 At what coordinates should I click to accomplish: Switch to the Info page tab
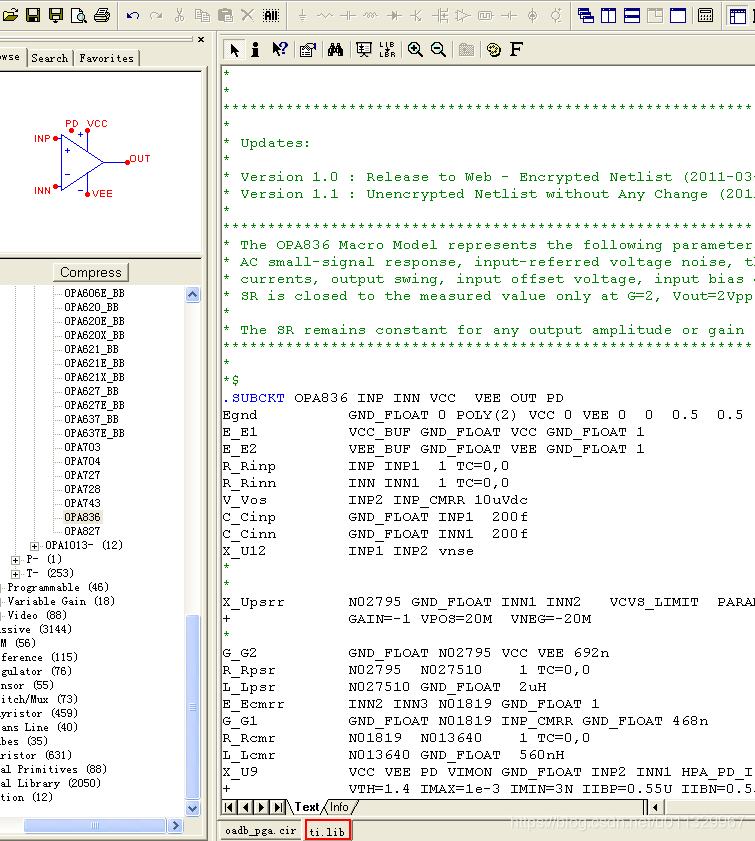click(x=339, y=807)
